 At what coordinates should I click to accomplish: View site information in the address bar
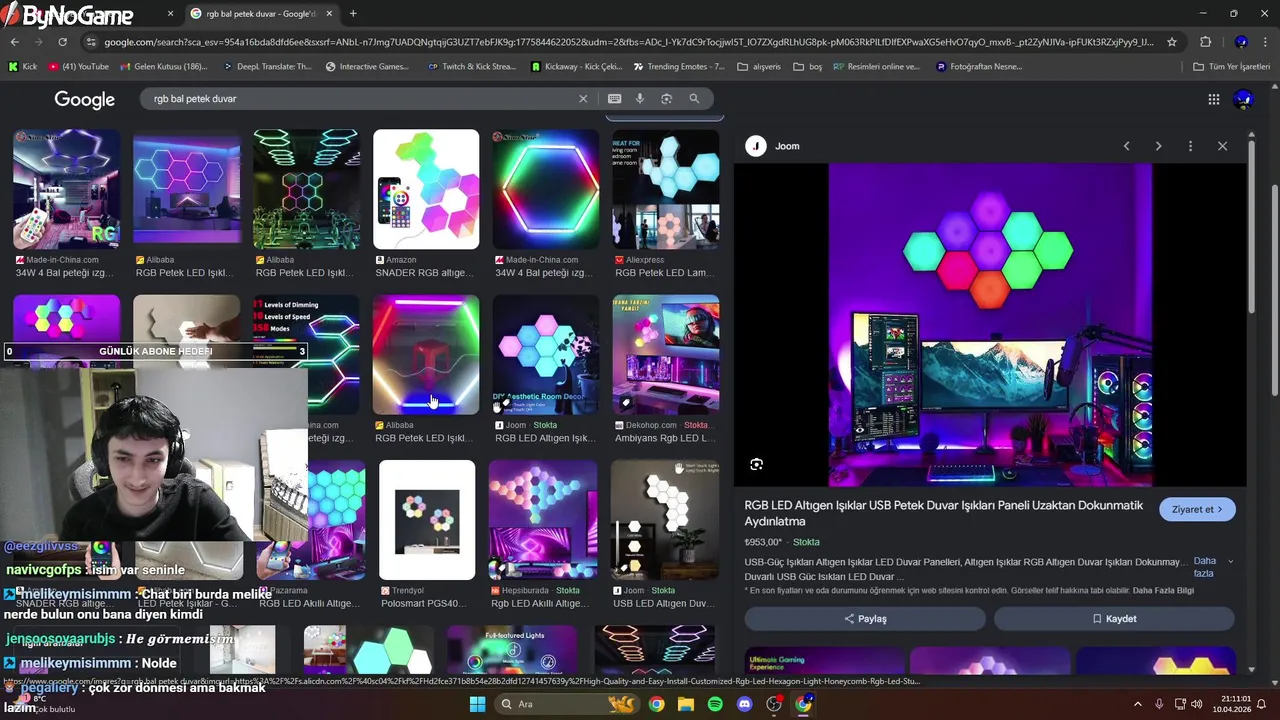tap(92, 42)
